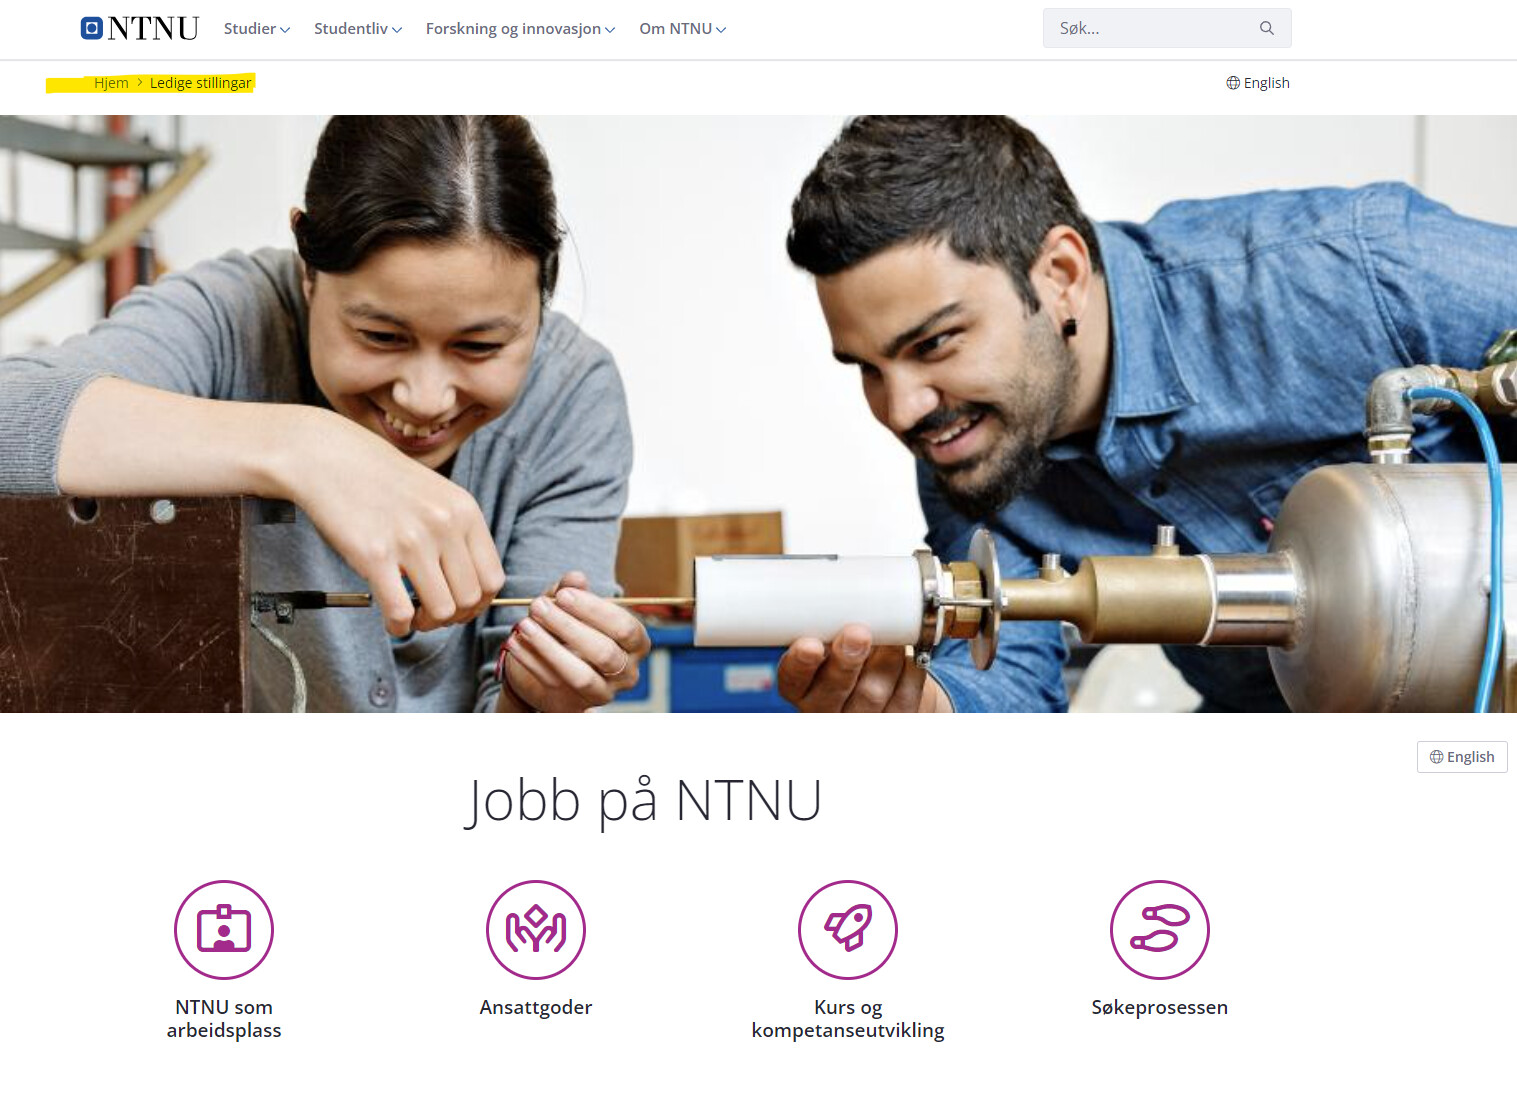Screen dimensions: 1517x1108
Task: Open the Ansattgoder hands icon
Action: [x=536, y=930]
